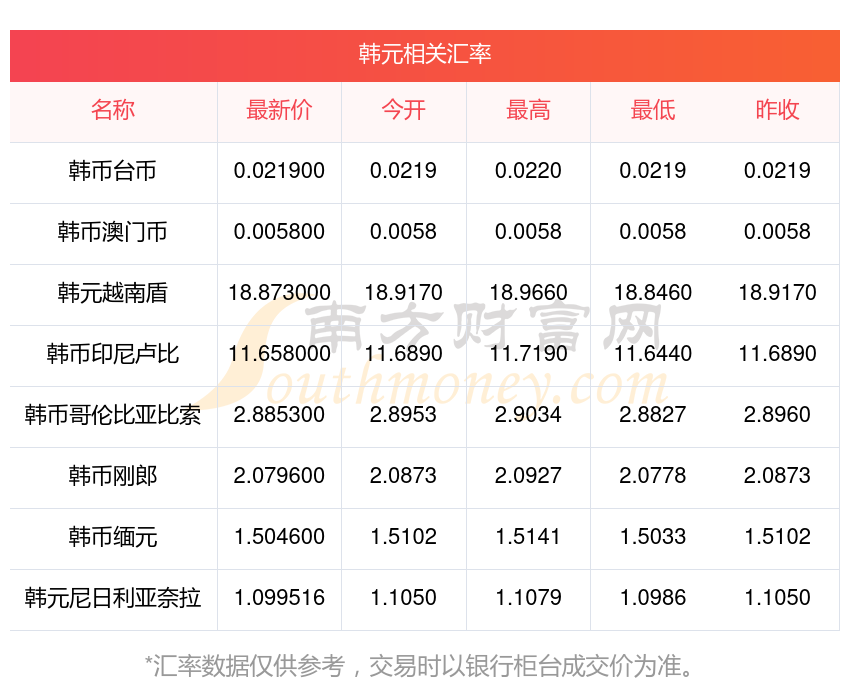Click latest price 1.099516
The height and width of the screenshot is (698, 850).
coord(279,598)
